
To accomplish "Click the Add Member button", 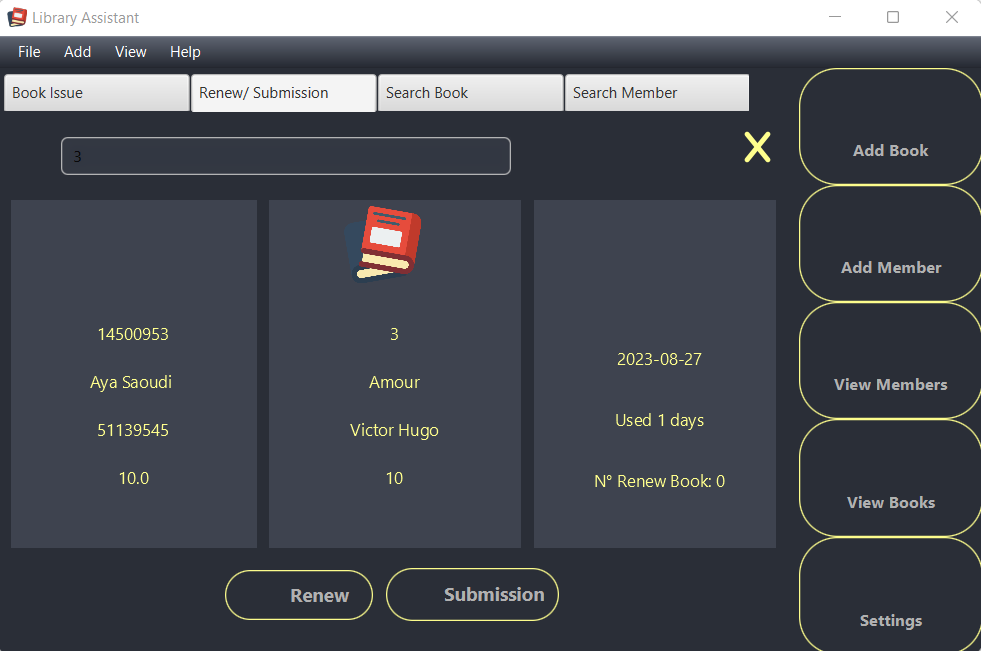I will (890, 243).
